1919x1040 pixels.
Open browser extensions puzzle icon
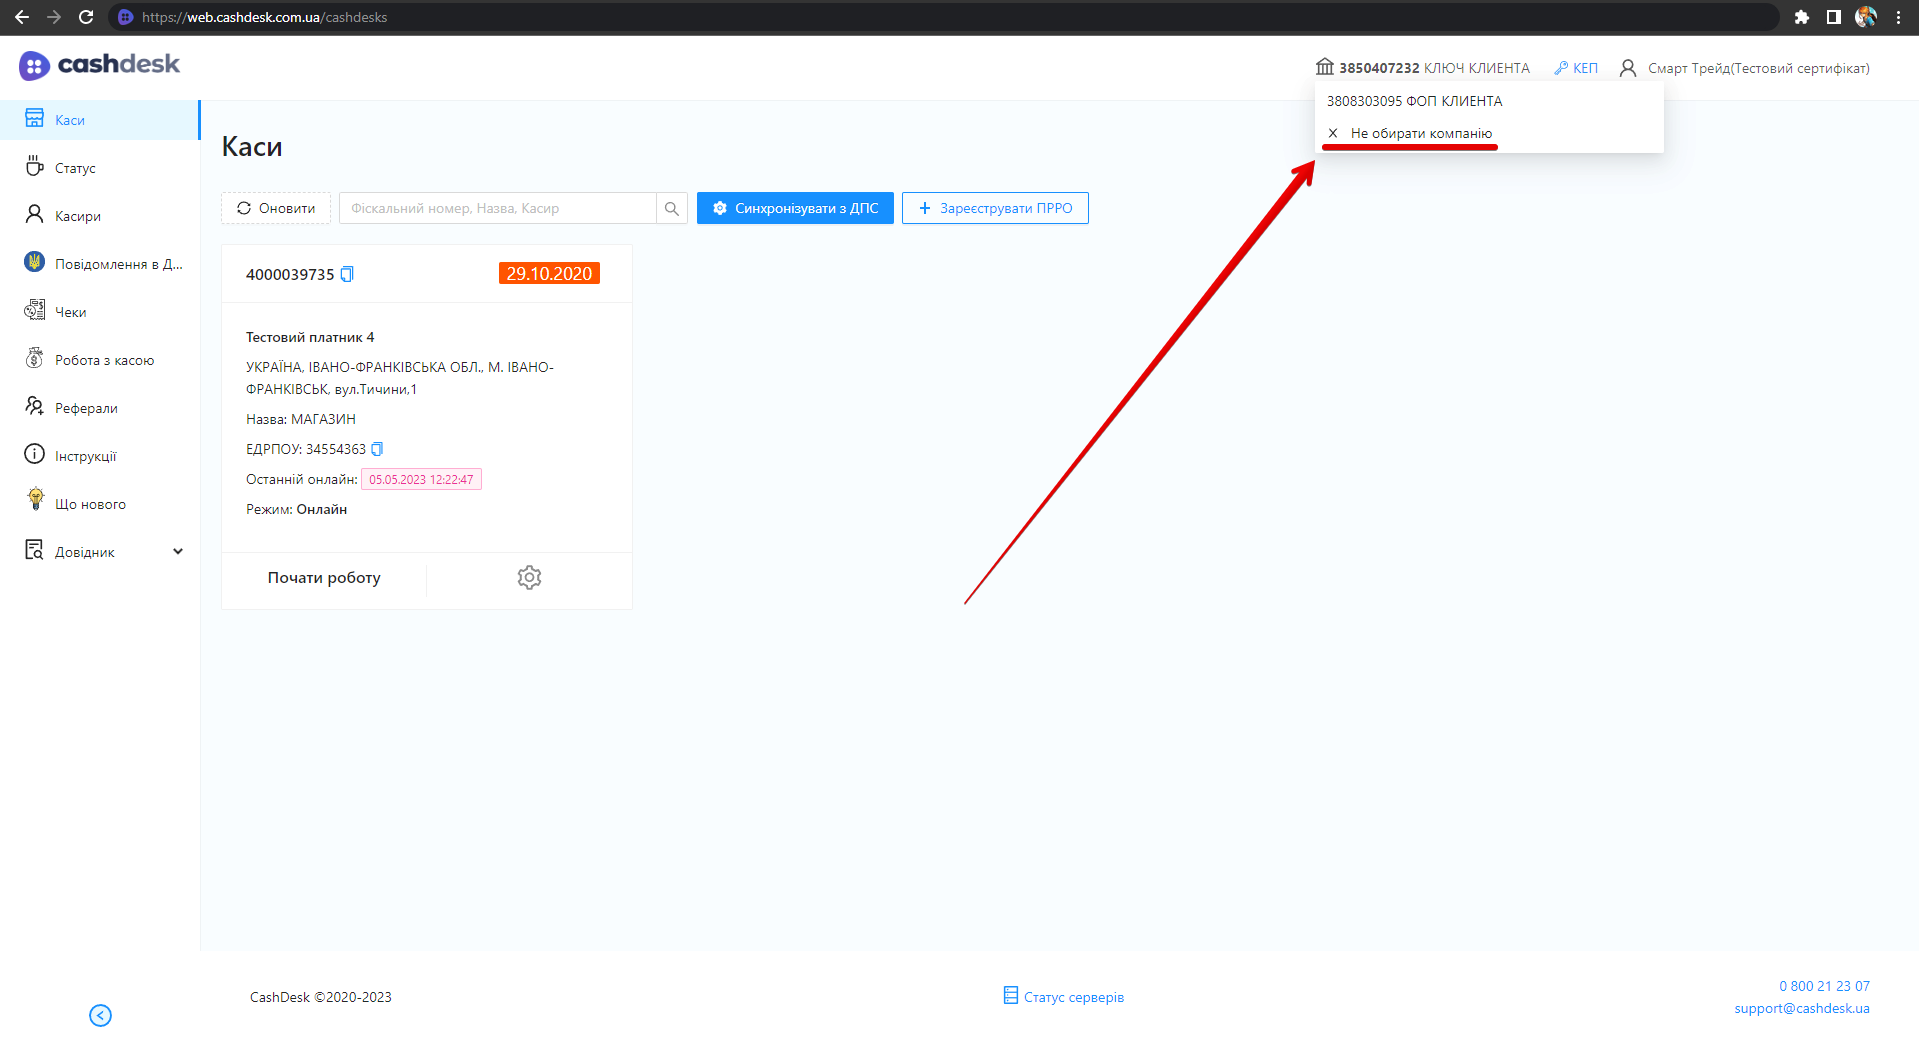pos(1801,17)
